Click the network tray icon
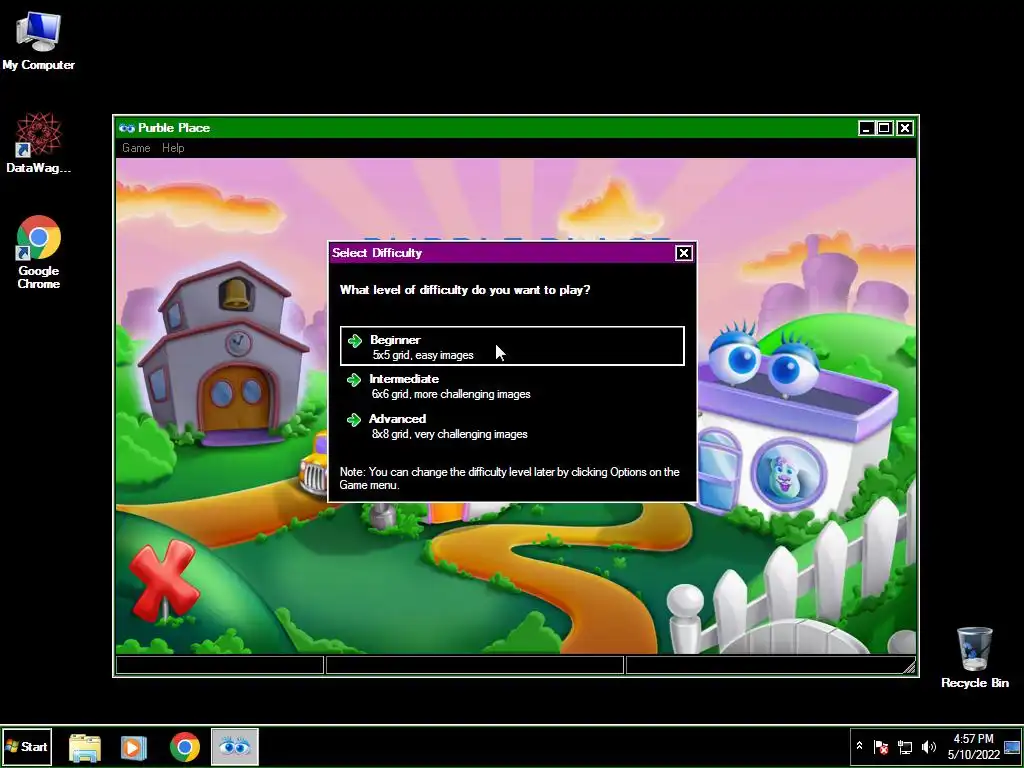This screenshot has height=768, width=1024. click(904, 746)
